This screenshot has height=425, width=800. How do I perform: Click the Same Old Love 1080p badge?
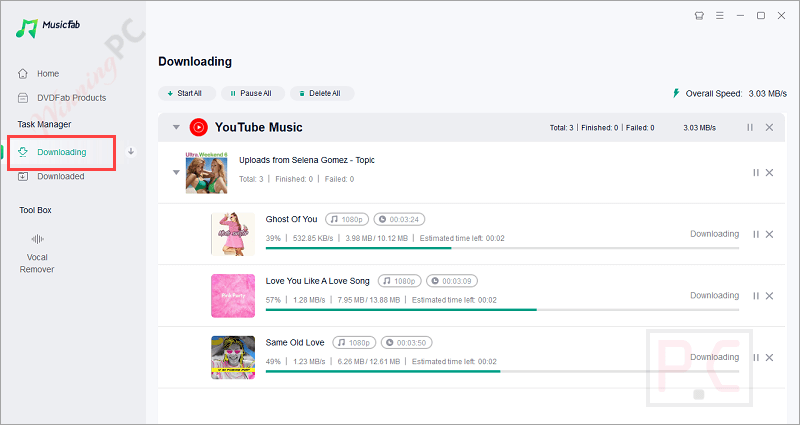(354, 343)
